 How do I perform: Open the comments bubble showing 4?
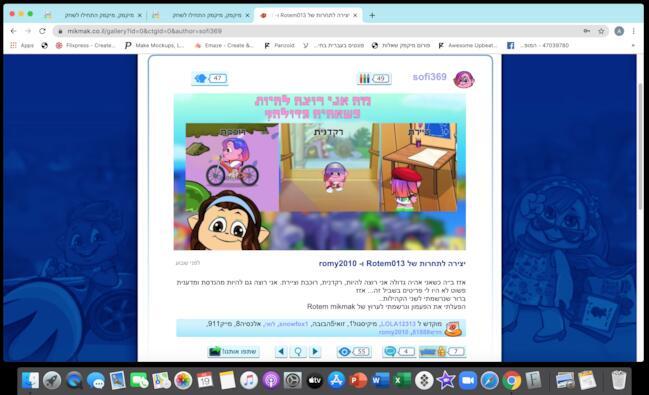coord(399,352)
